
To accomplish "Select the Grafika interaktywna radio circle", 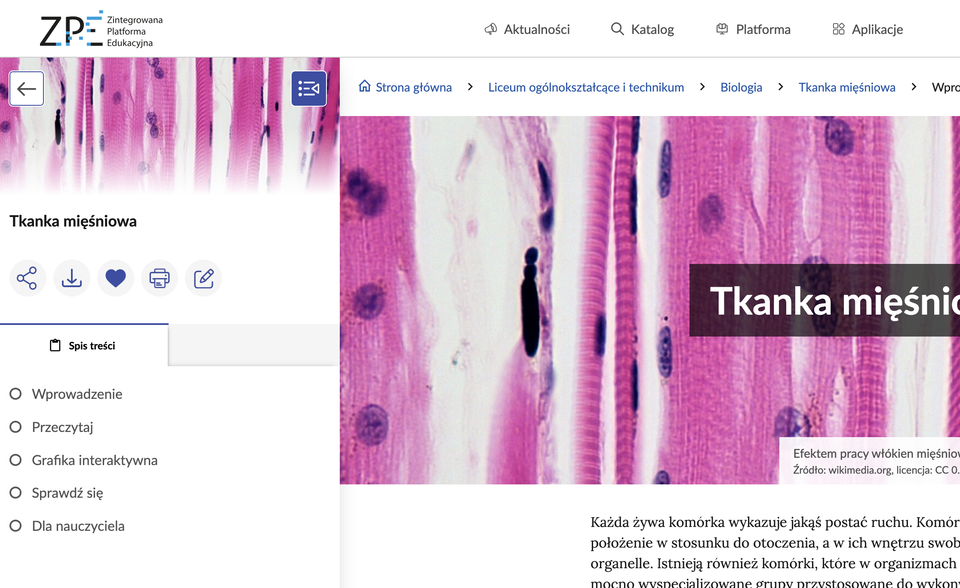I will point(16,460).
